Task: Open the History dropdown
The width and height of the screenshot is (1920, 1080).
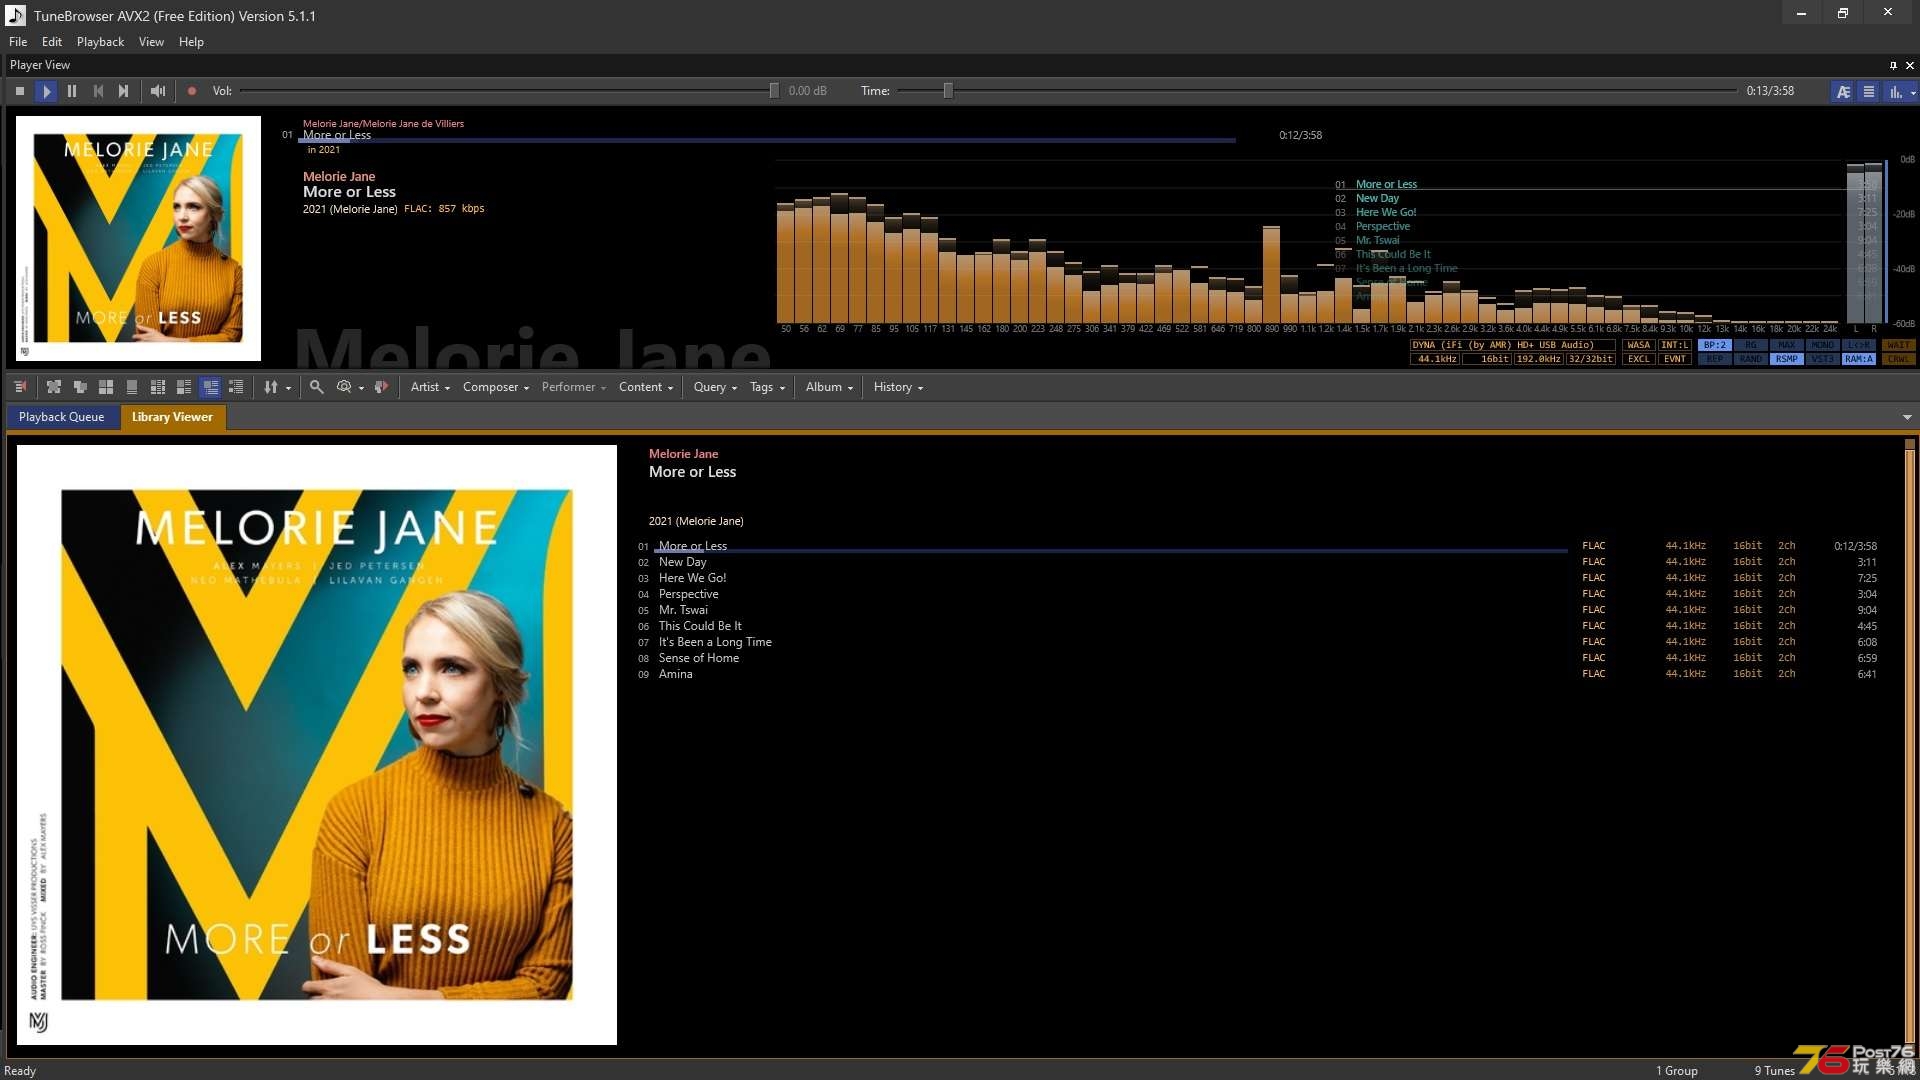Action: click(898, 387)
